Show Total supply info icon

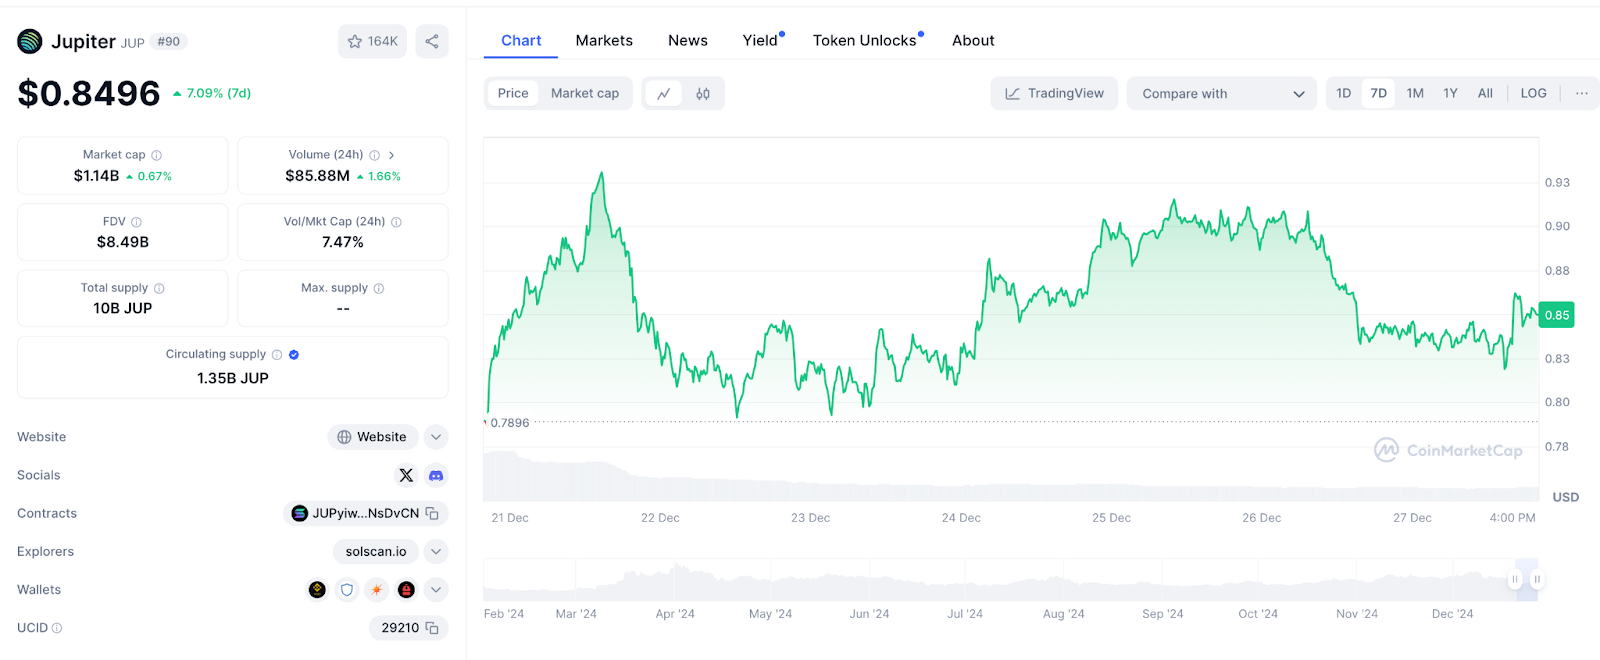coord(159,288)
